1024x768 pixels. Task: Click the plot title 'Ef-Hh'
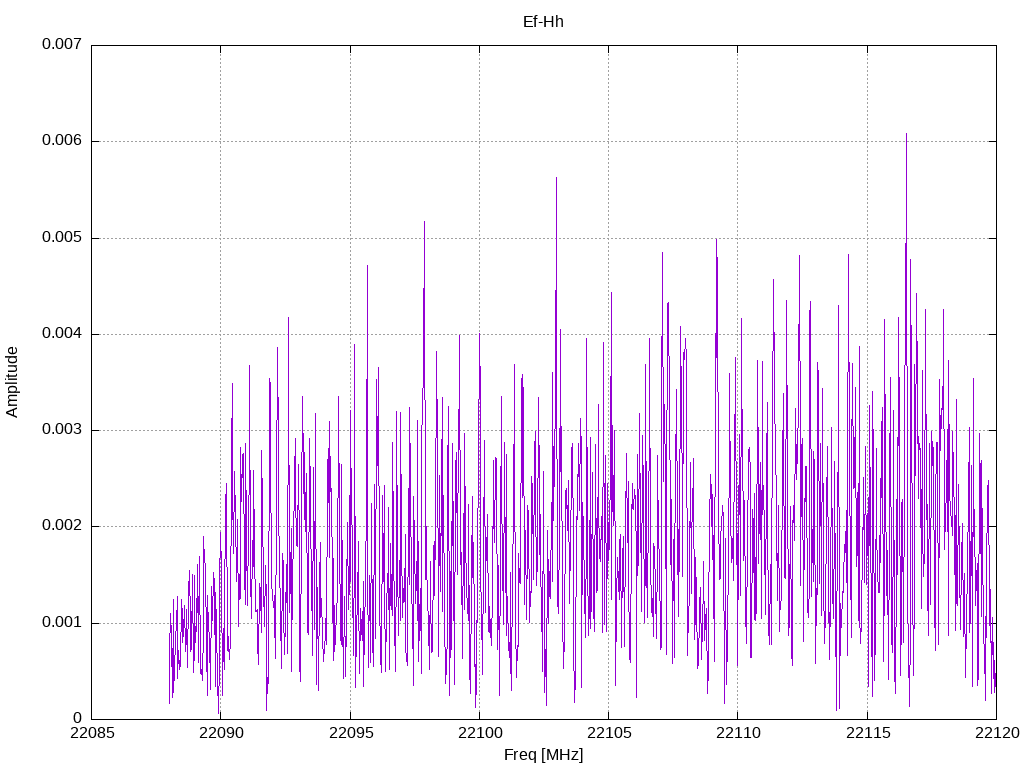click(x=543, y=22)
